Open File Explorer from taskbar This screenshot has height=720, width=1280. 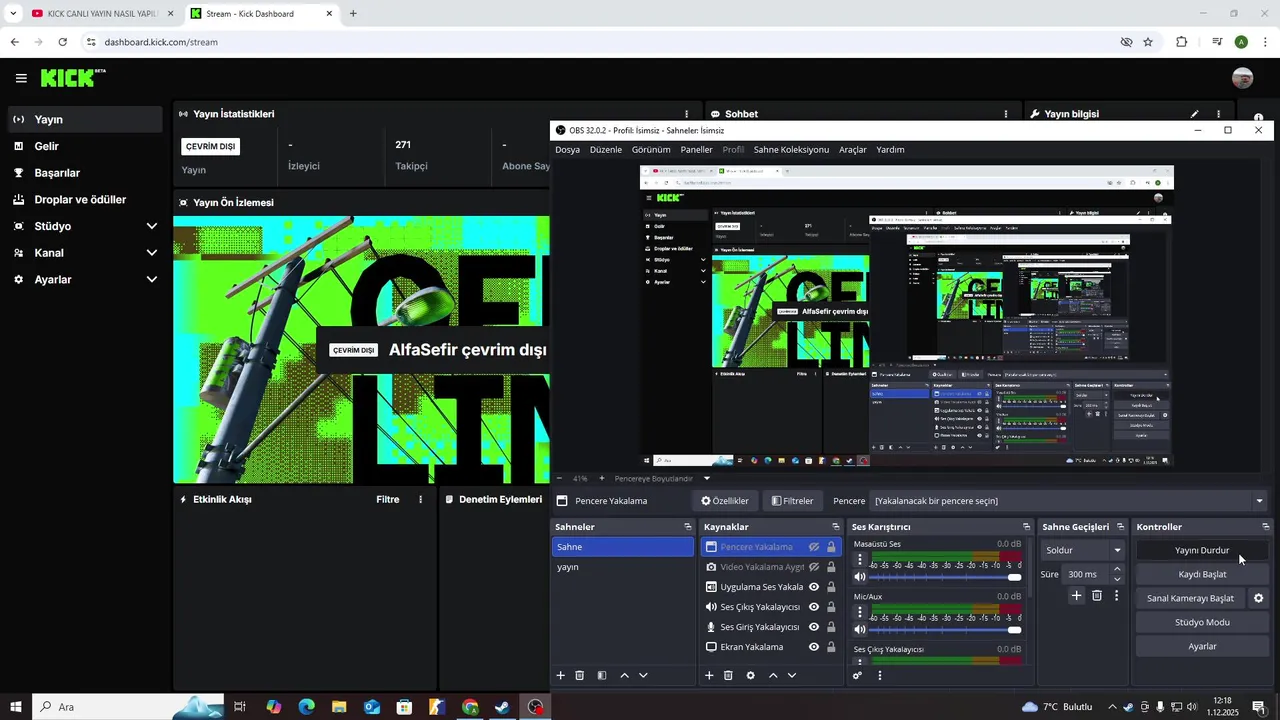(339, 707)
